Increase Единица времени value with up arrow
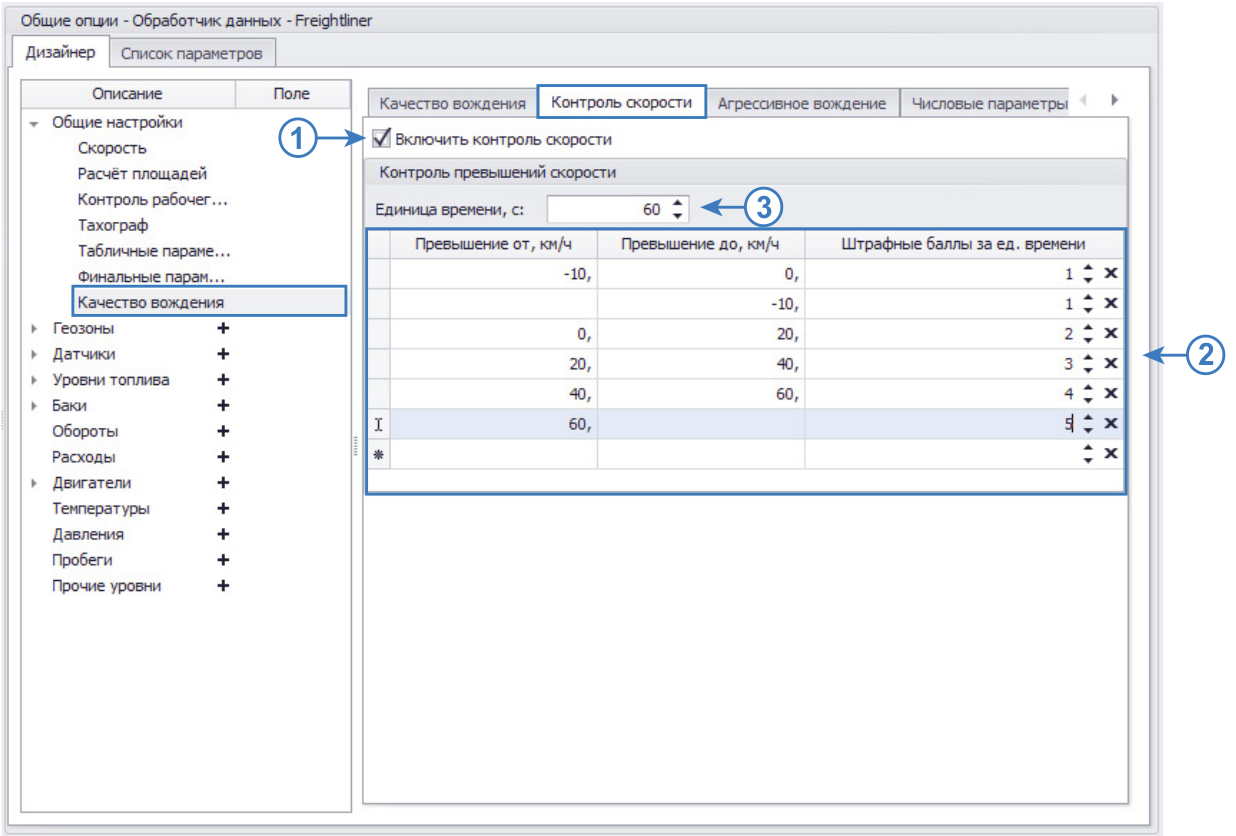The height and width of the screenshot is (836, 1236). [678, 203]
